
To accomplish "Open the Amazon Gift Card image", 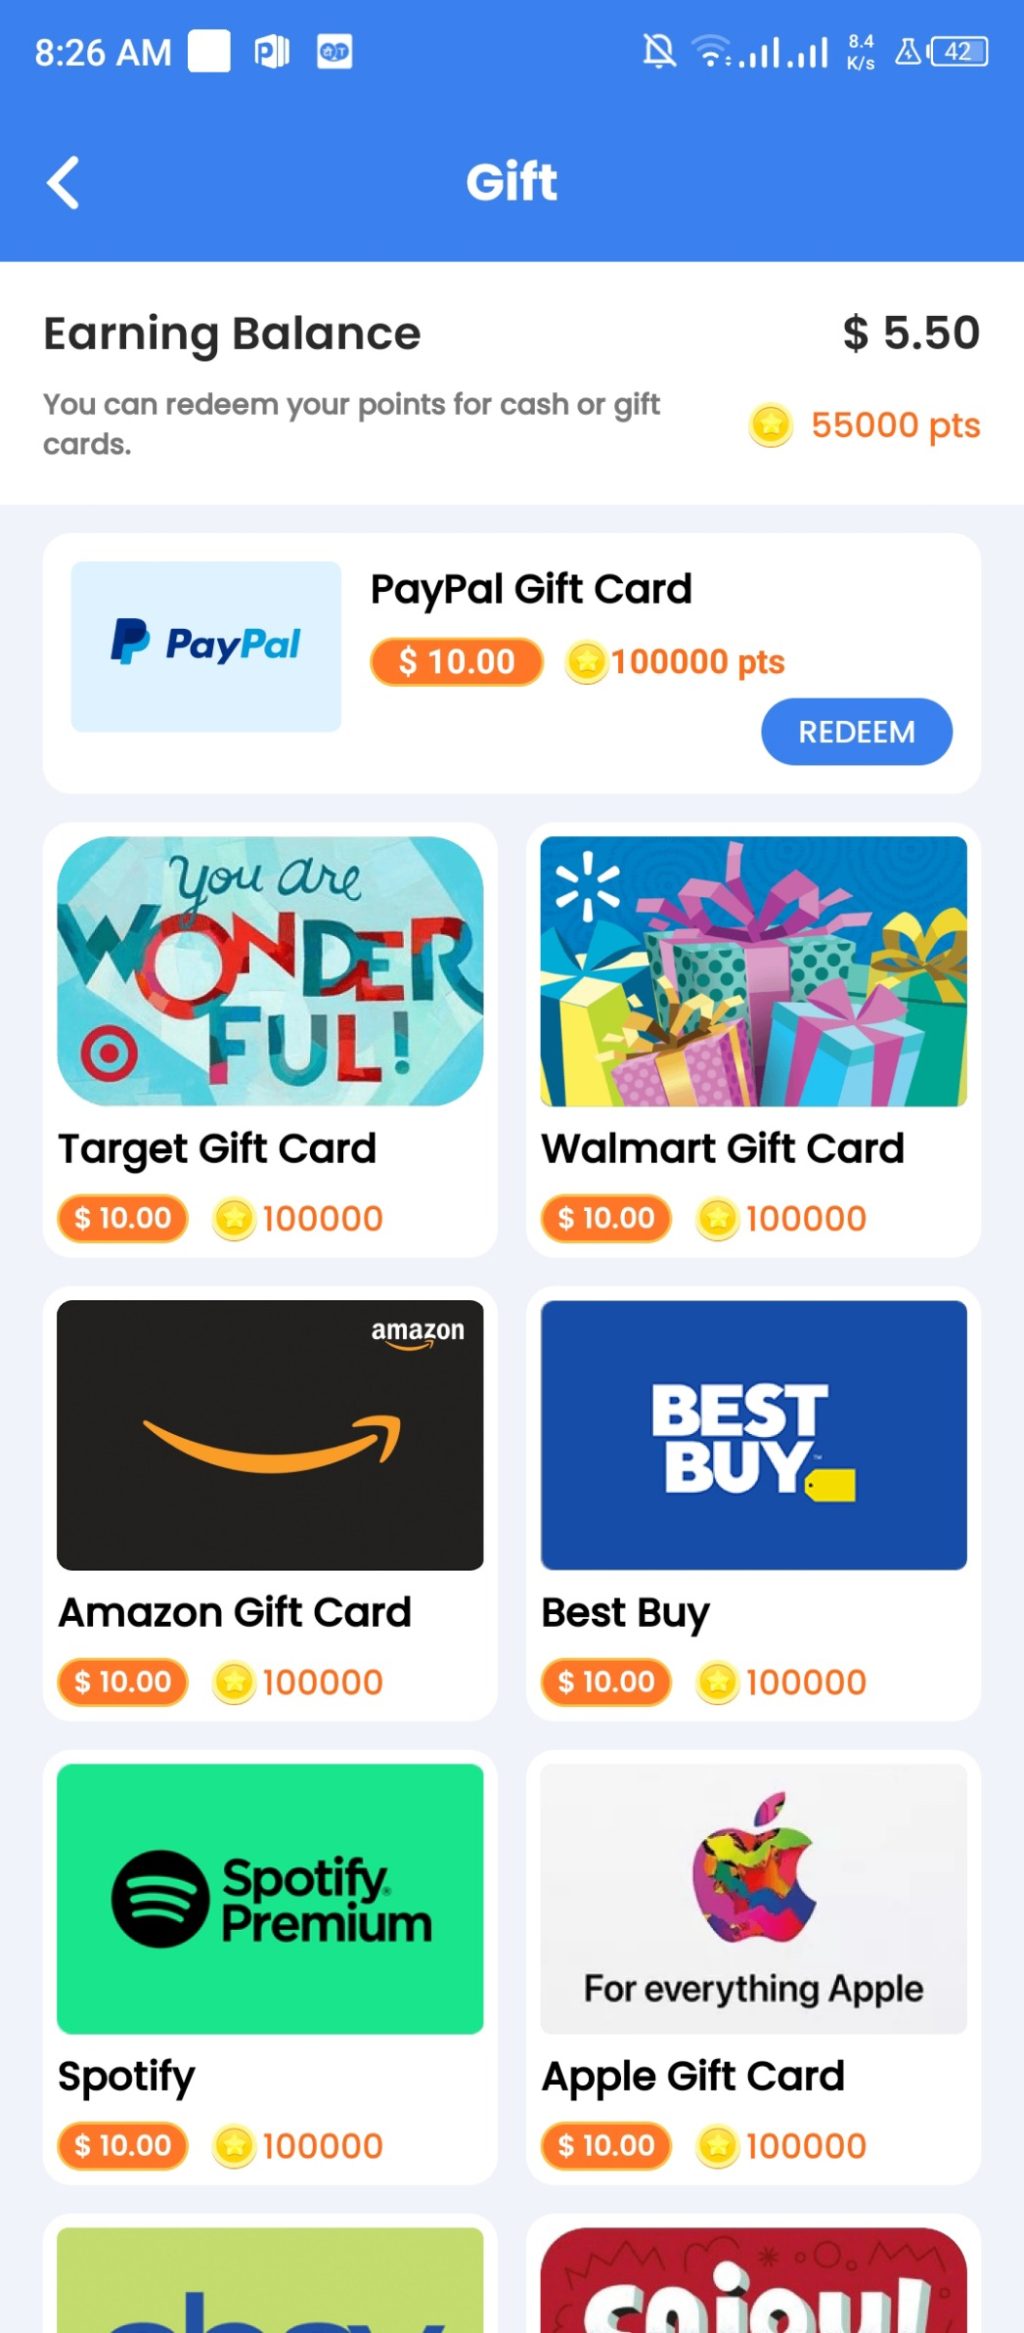I will [270, 1435].
